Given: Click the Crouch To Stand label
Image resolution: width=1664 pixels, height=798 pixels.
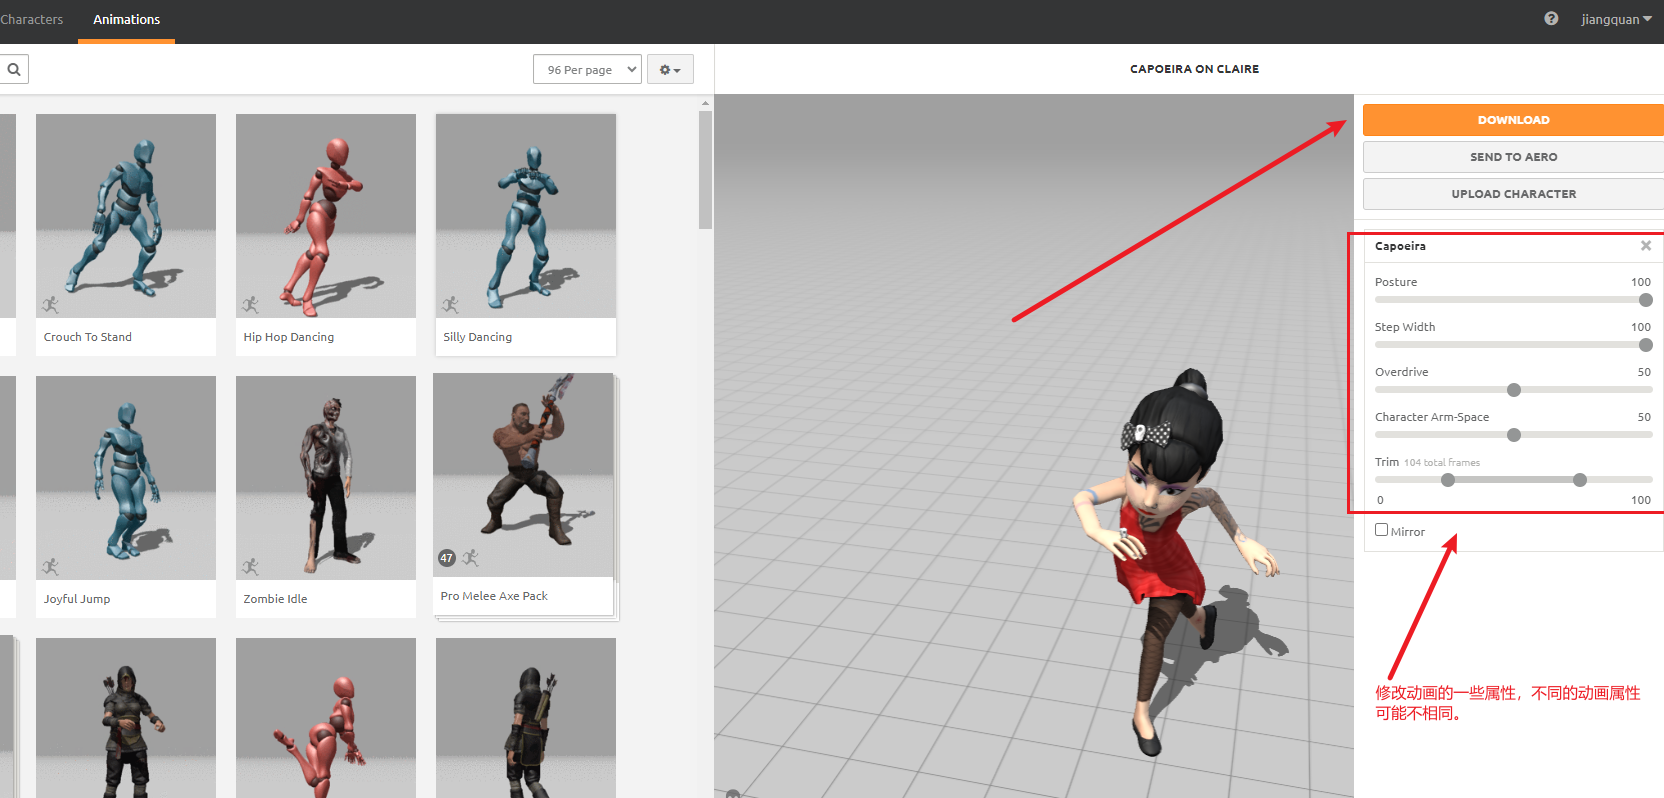Looking at the screenshot, I should pos(88,337).
